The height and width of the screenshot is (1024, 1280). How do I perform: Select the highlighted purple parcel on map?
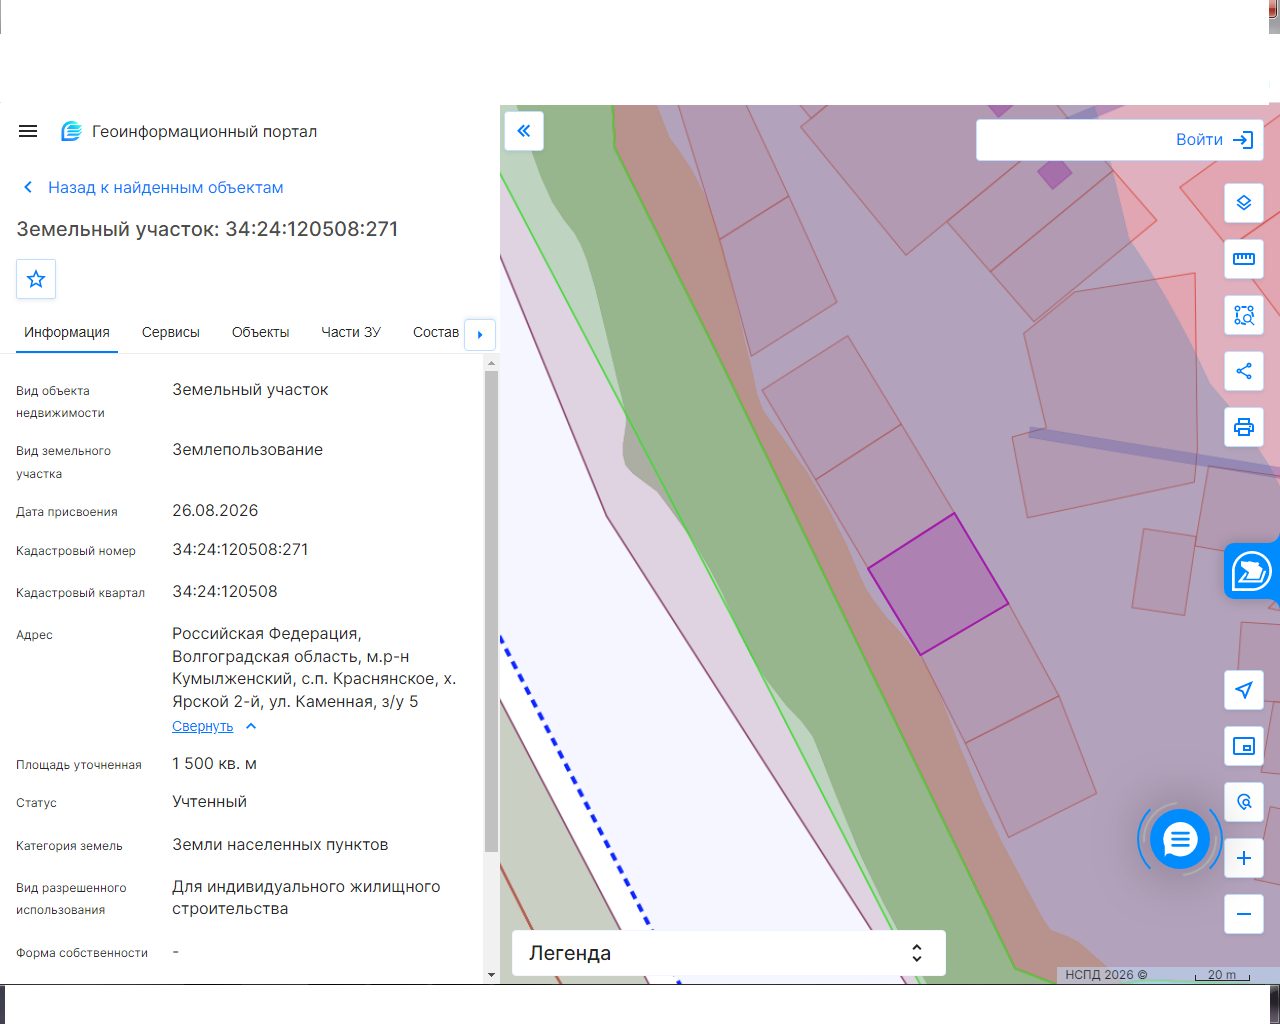click(937, 585)
